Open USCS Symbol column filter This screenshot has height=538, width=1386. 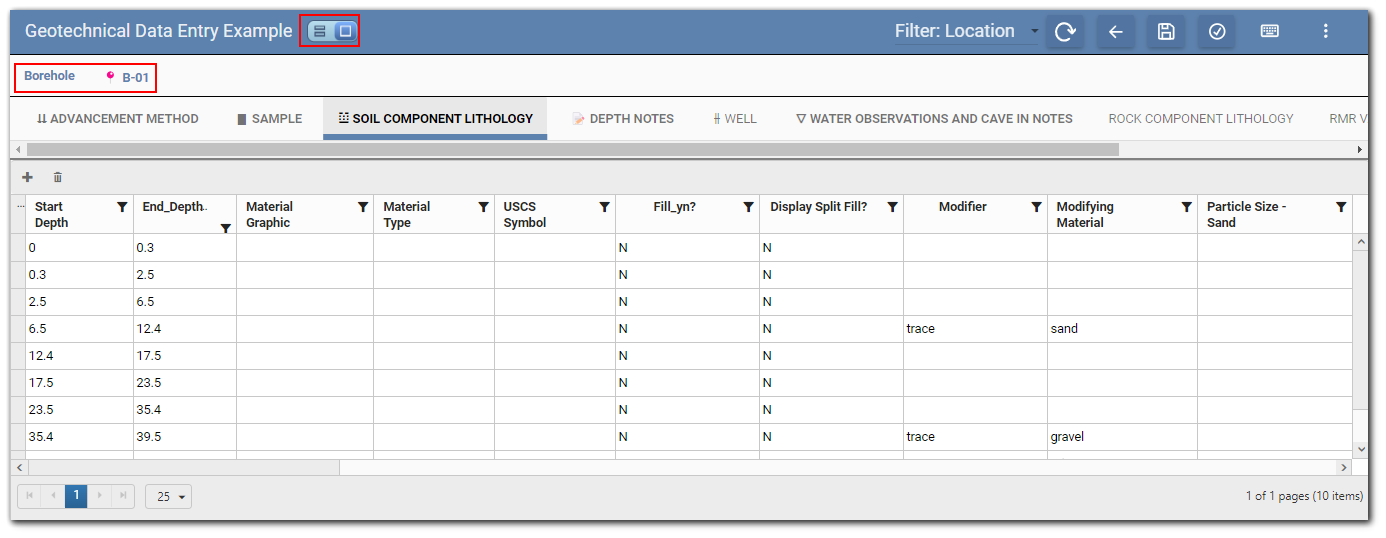point(604,207)
